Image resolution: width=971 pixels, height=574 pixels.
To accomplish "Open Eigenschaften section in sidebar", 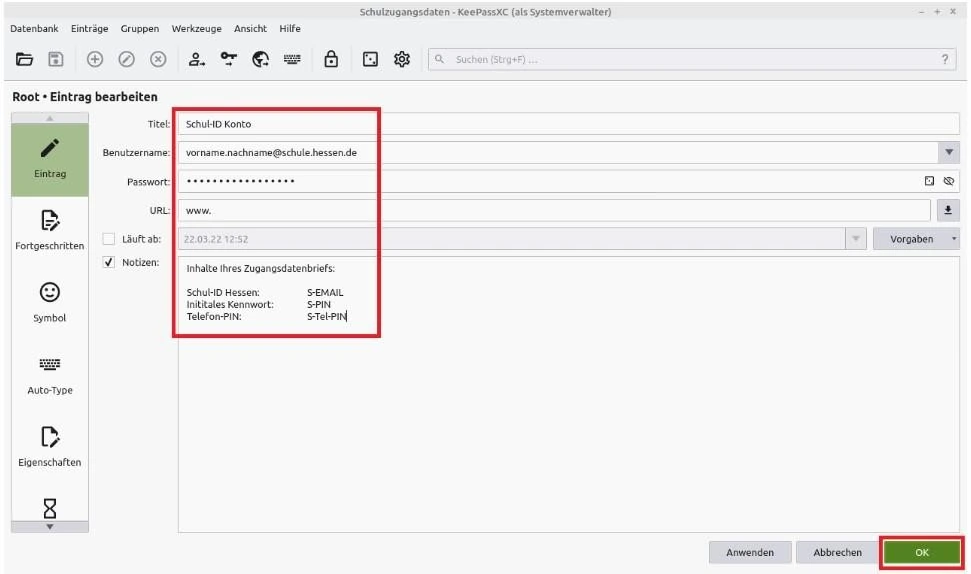I will click(x=50, y=446).
